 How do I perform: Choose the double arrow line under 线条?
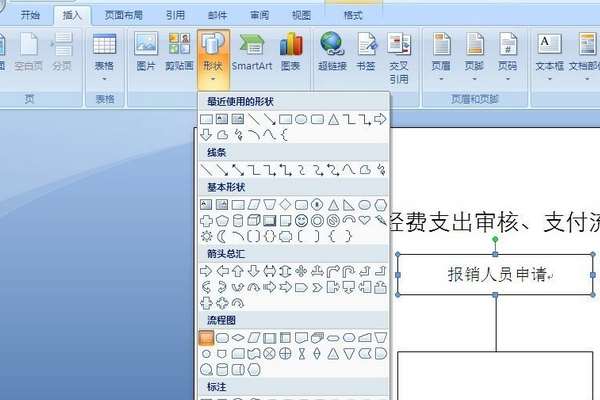[x=238, y=169]
